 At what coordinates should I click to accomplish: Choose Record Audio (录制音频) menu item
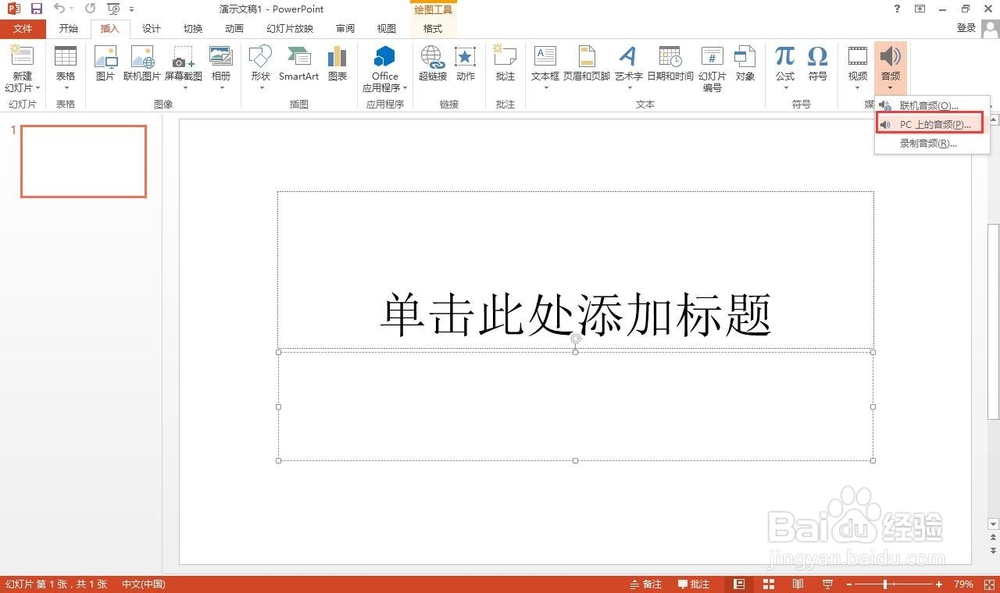click(x=932, y=143)
